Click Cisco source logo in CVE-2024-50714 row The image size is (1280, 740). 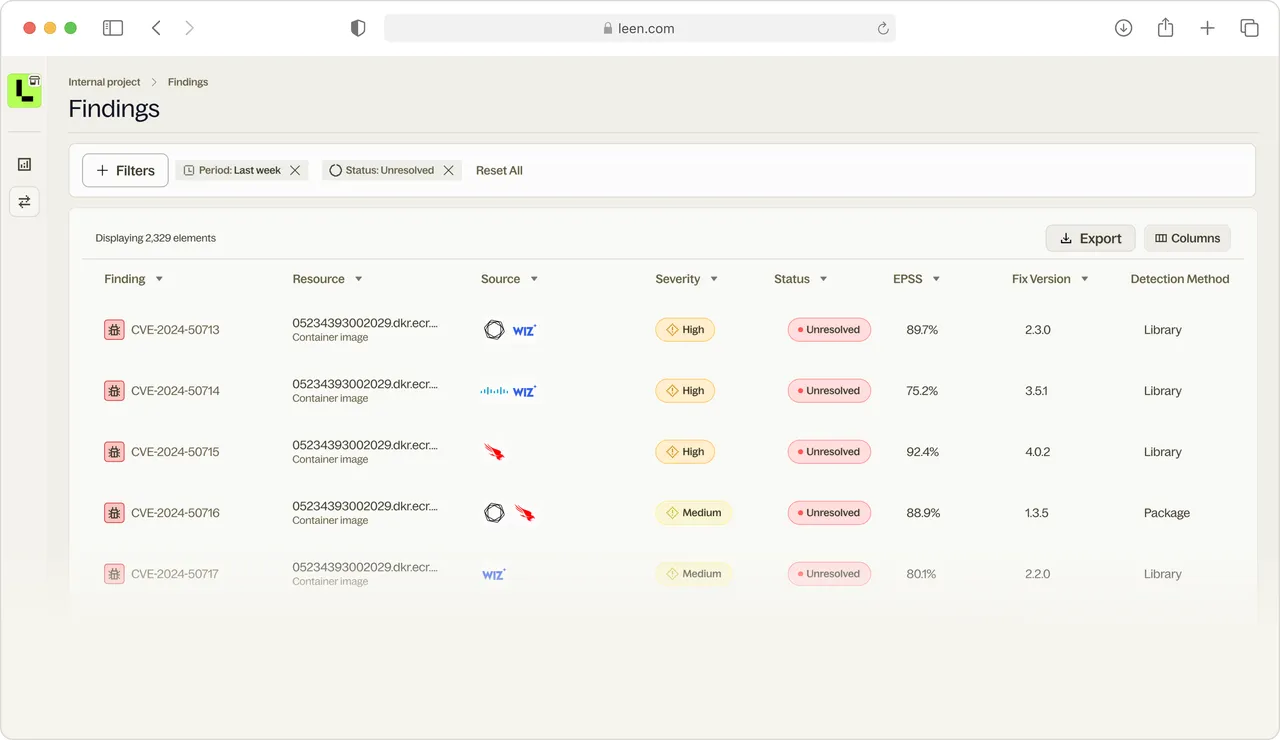(494, 391)
